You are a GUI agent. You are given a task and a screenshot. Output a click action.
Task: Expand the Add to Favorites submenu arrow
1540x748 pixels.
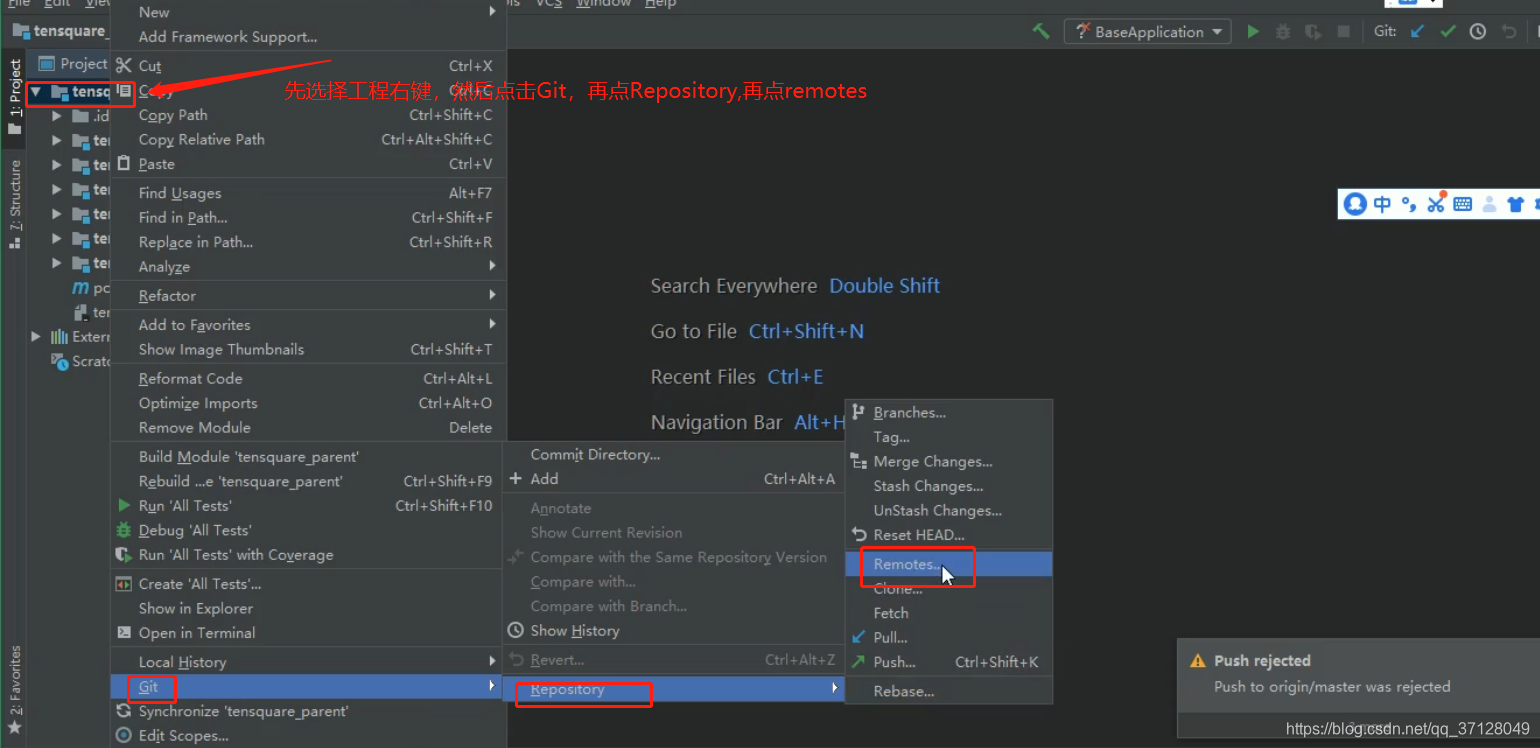[492, 324]
